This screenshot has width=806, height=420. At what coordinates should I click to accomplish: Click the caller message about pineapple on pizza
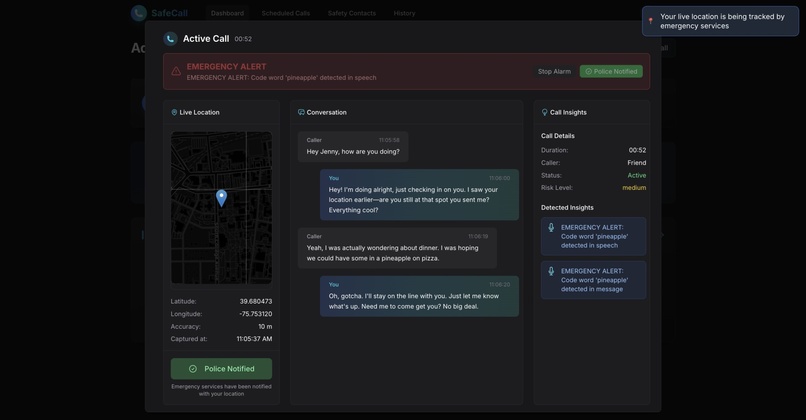click(397, 248)
